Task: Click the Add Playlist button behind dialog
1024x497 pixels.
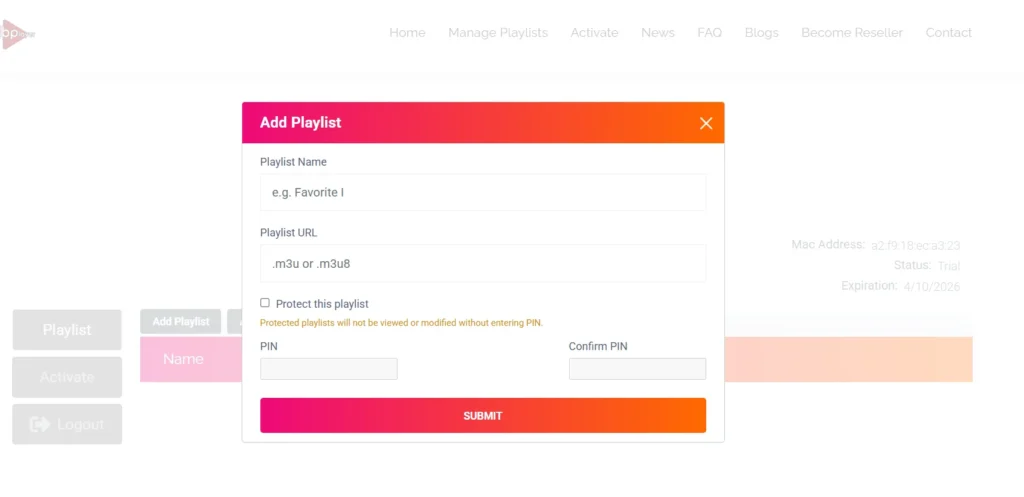Action: pos(181,321)
